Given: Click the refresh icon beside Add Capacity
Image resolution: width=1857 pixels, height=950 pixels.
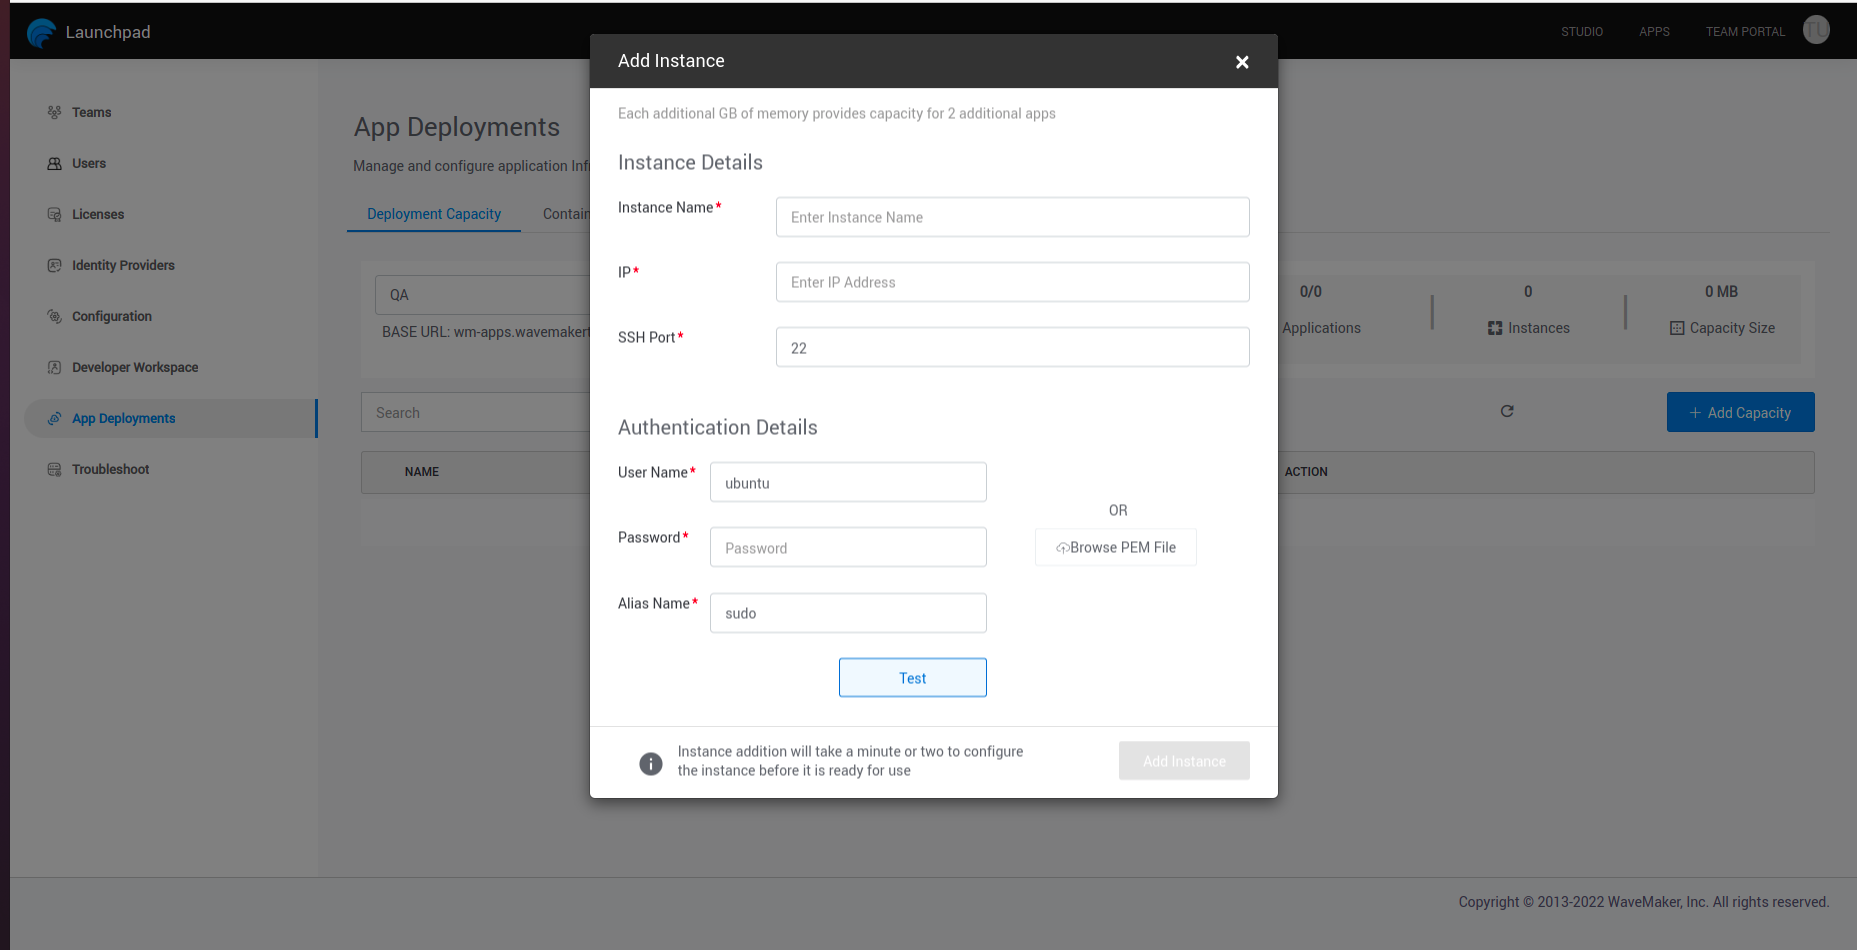Looking at the screenshot, I should pyautogui.click(x=1507, y=411).
